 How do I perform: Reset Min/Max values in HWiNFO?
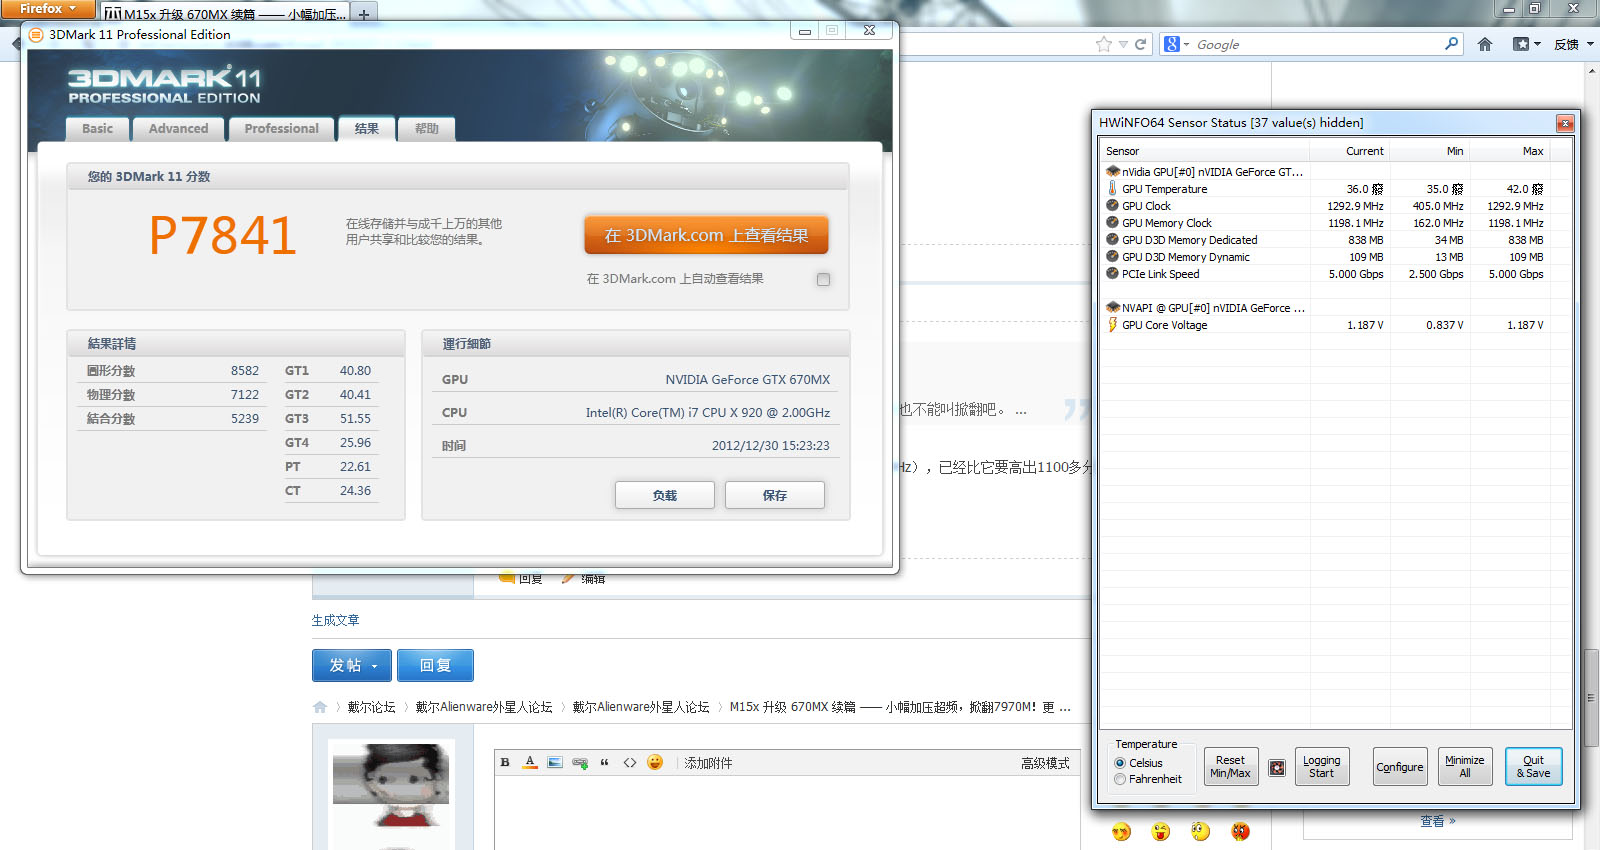coord(1230,767)
